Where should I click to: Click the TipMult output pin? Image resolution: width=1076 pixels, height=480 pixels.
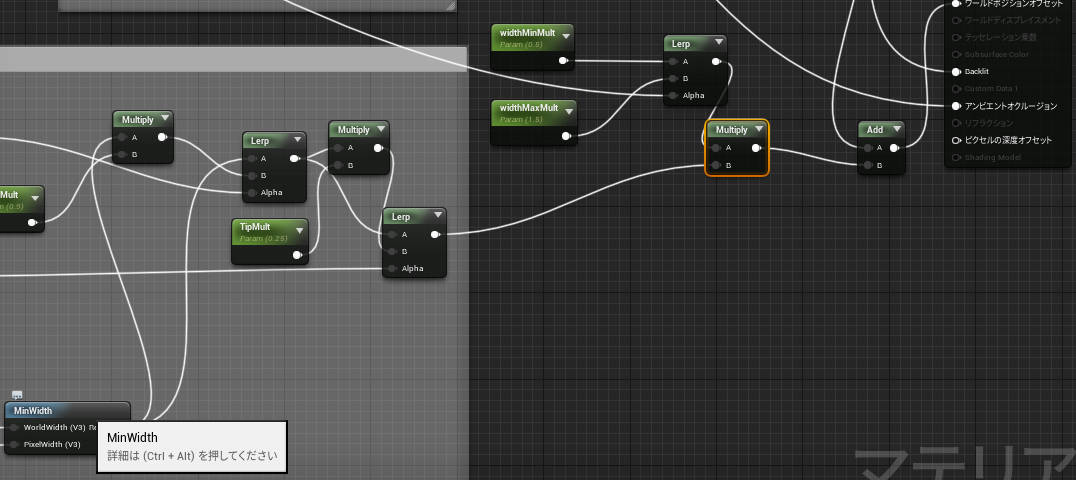point(297,255)
